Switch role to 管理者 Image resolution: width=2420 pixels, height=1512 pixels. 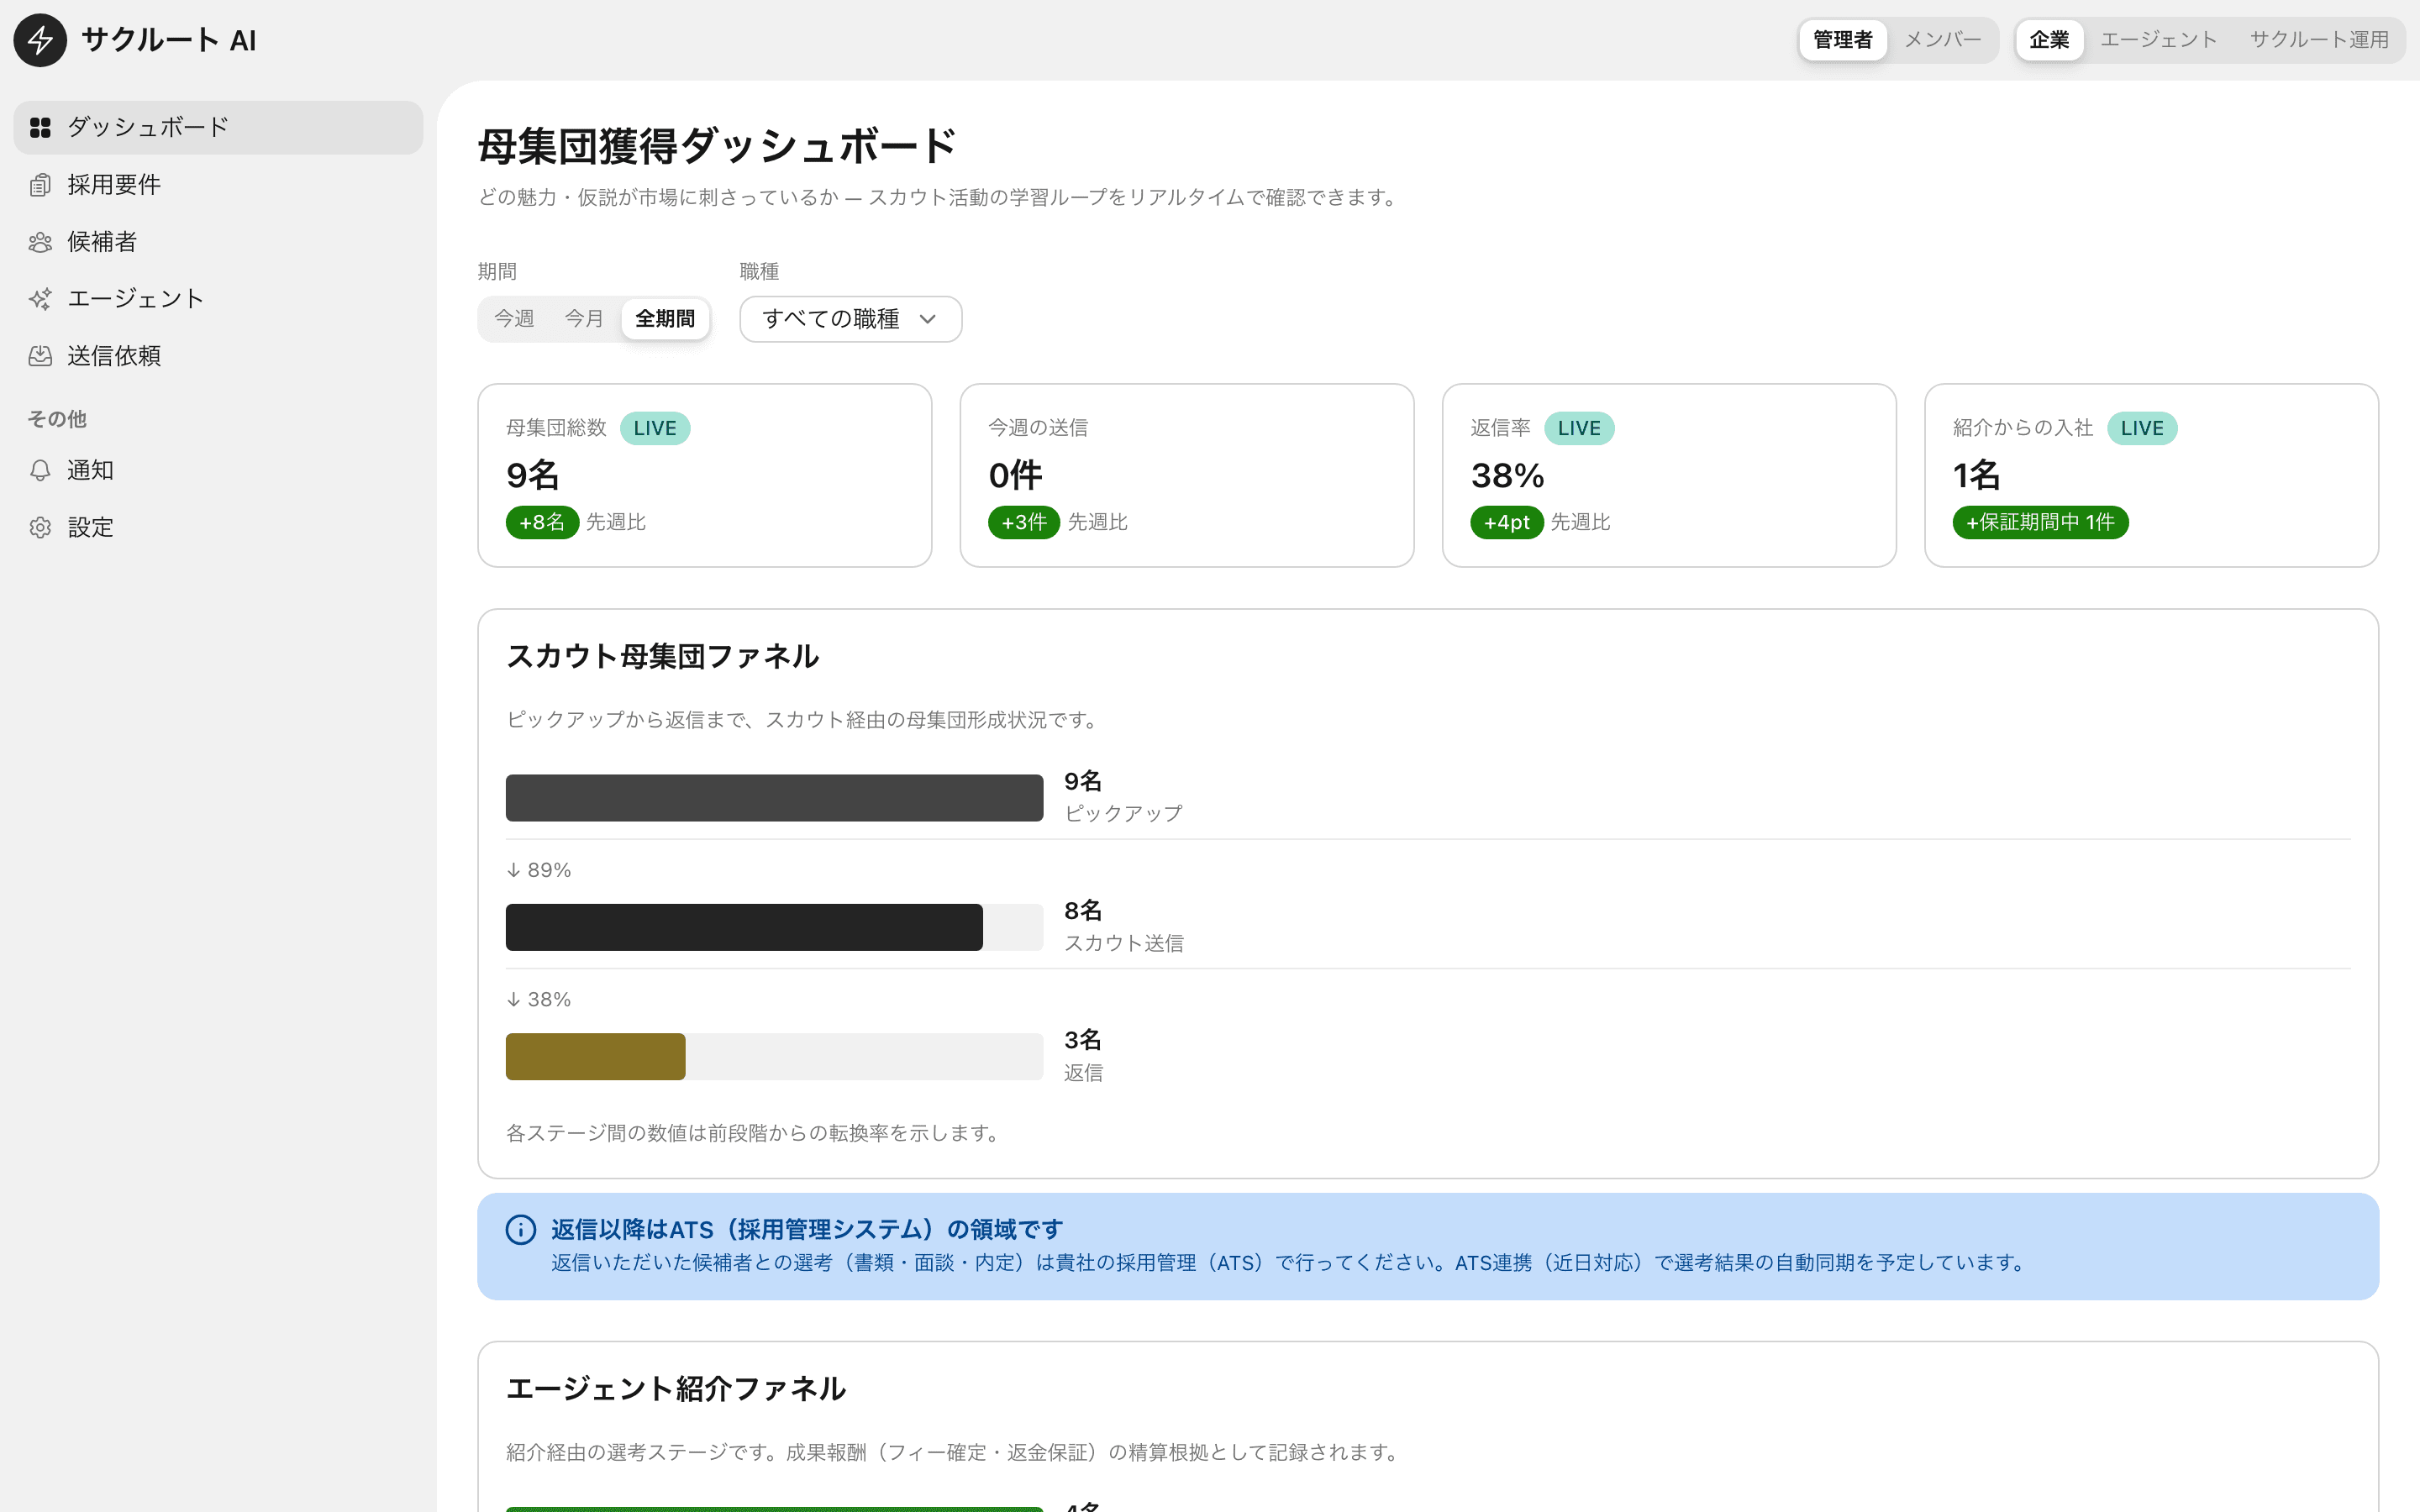[1842, 40]
